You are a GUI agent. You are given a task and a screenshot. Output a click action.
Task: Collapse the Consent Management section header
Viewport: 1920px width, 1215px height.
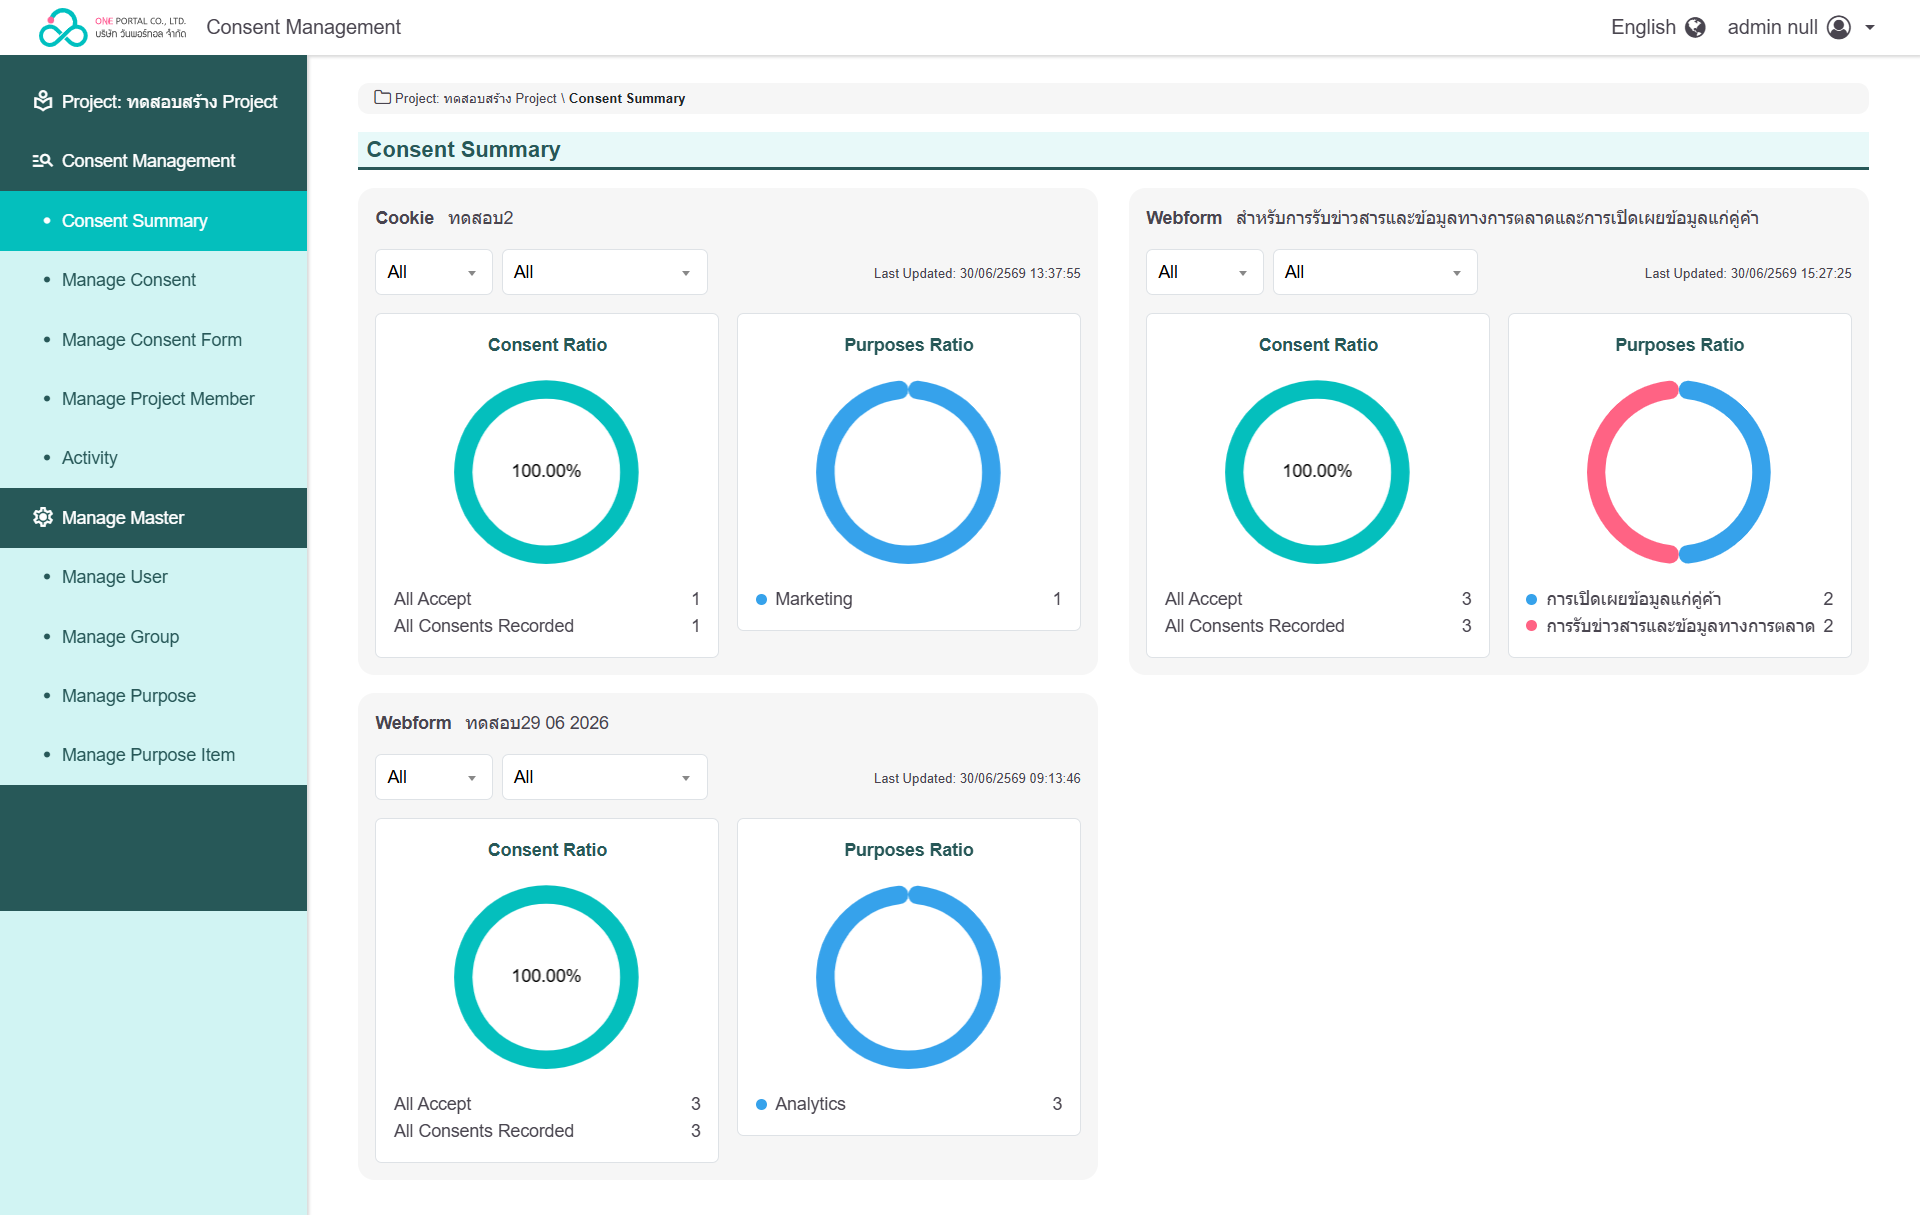153,161
